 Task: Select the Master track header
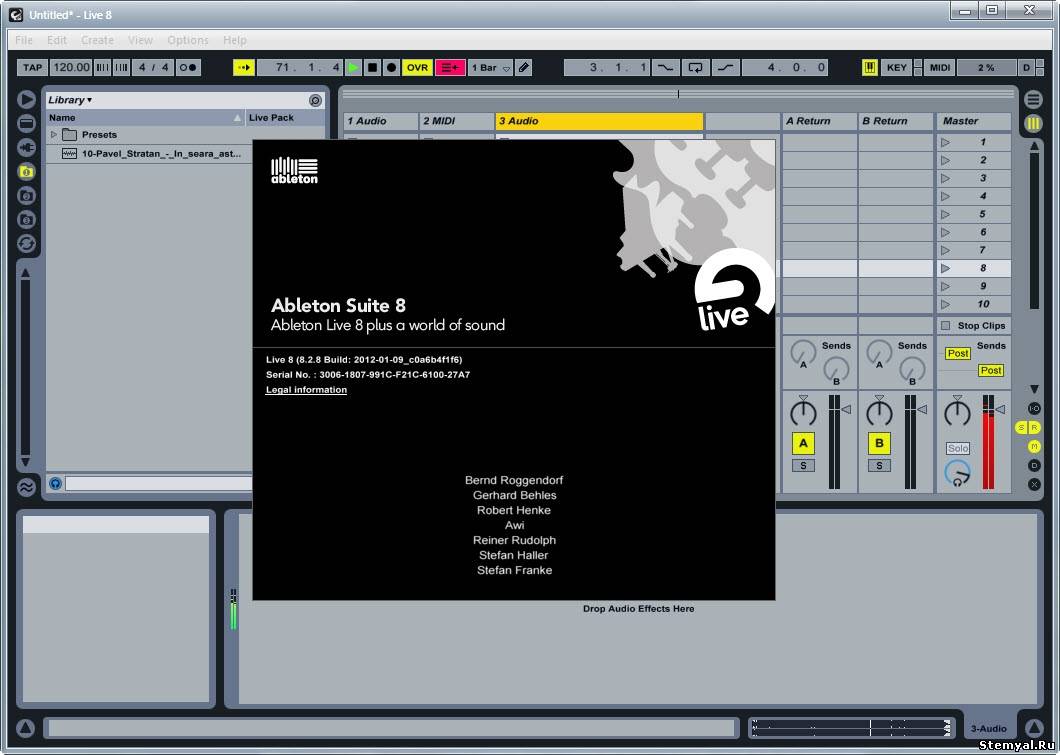click(x=973, y=121)
